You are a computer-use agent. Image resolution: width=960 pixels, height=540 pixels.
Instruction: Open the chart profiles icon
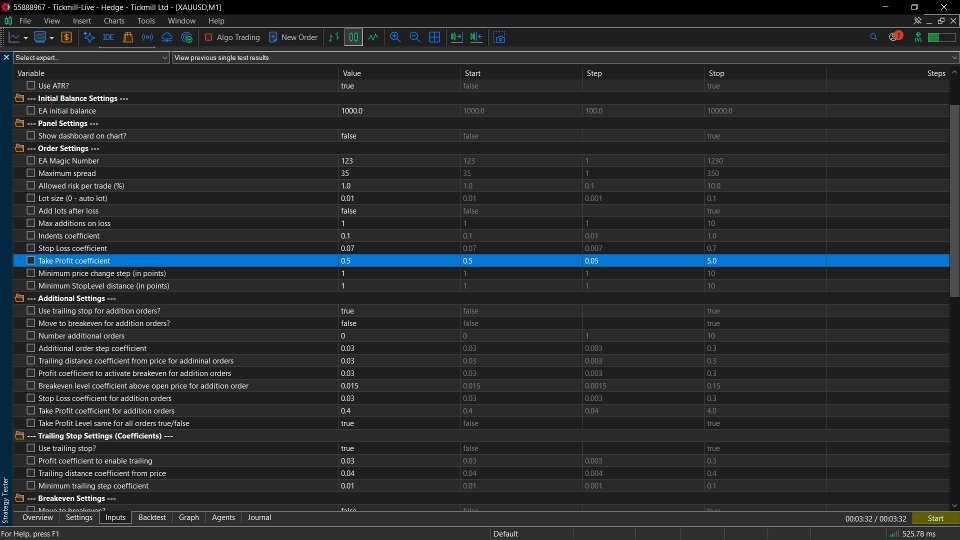tap(40, 37)
